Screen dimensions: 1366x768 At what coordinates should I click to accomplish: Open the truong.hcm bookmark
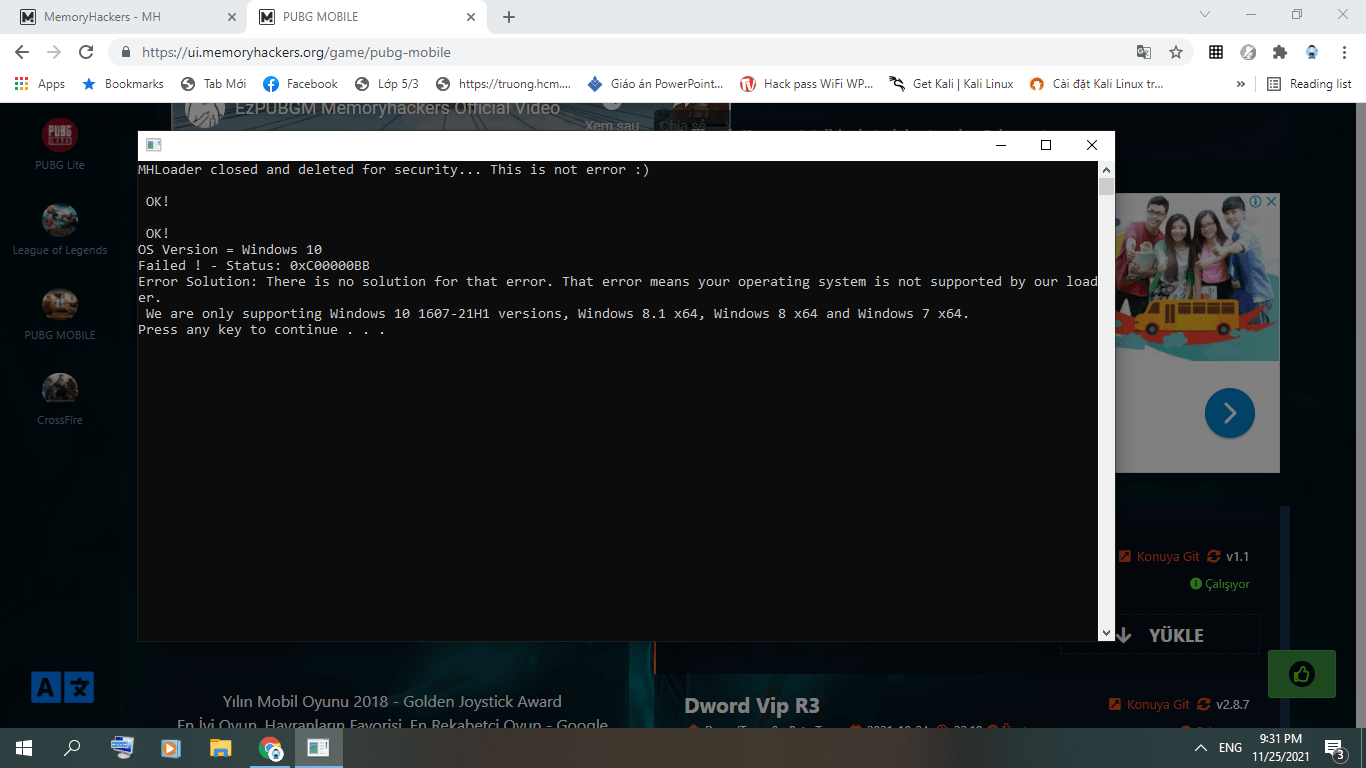[504, 84]
